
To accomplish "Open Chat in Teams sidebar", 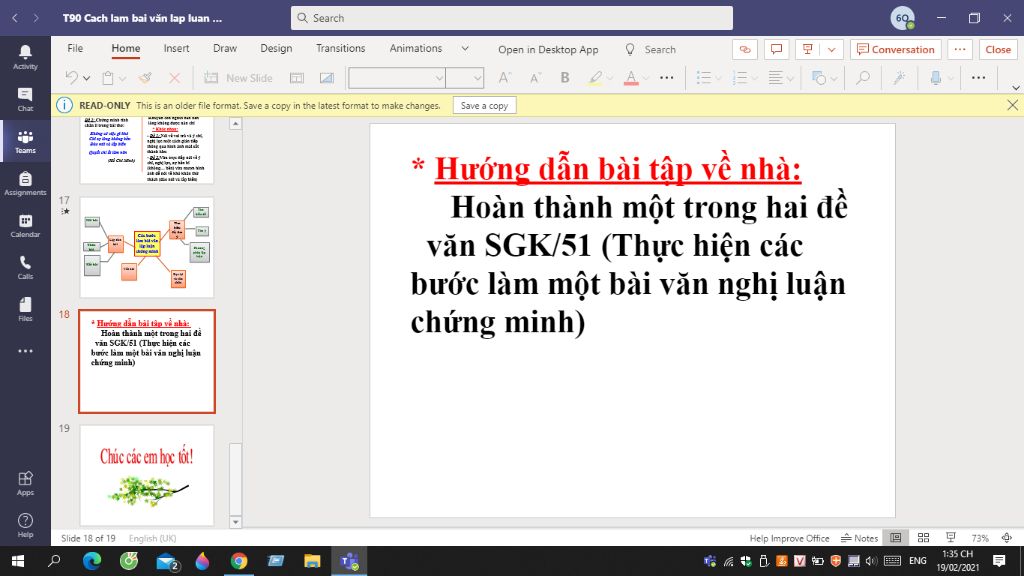I will (x=25, y=99).
